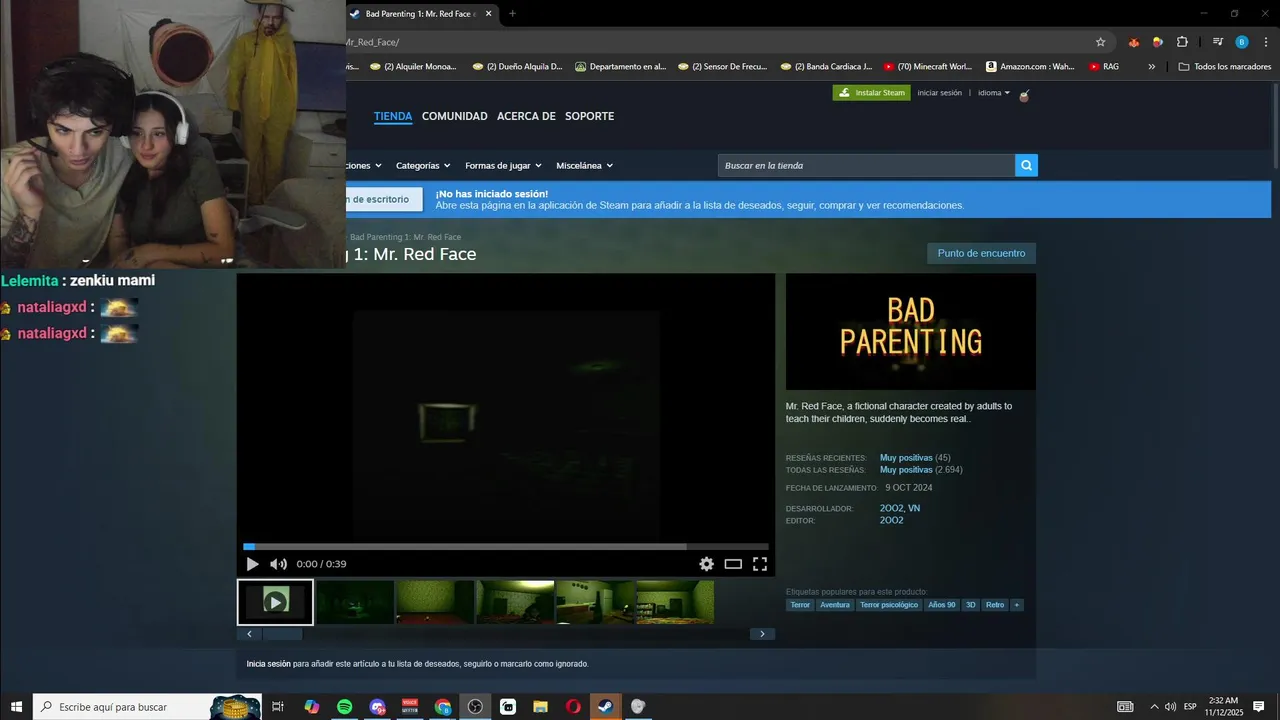Click recent reviews 'Muy positivas' link

click(906, 458)
